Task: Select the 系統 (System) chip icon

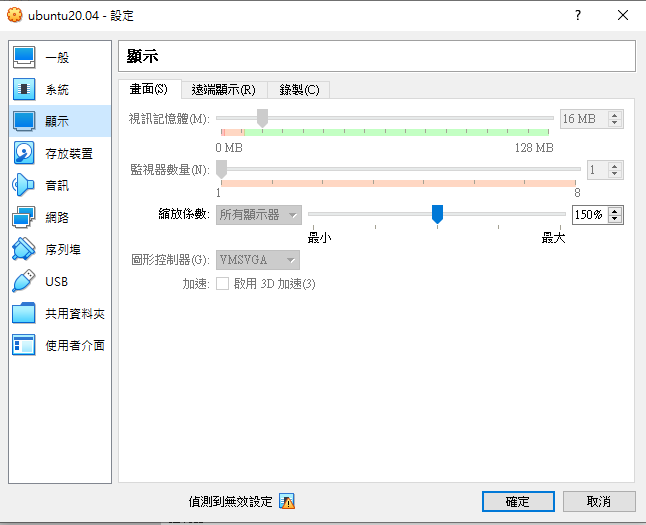Action: 25,89
